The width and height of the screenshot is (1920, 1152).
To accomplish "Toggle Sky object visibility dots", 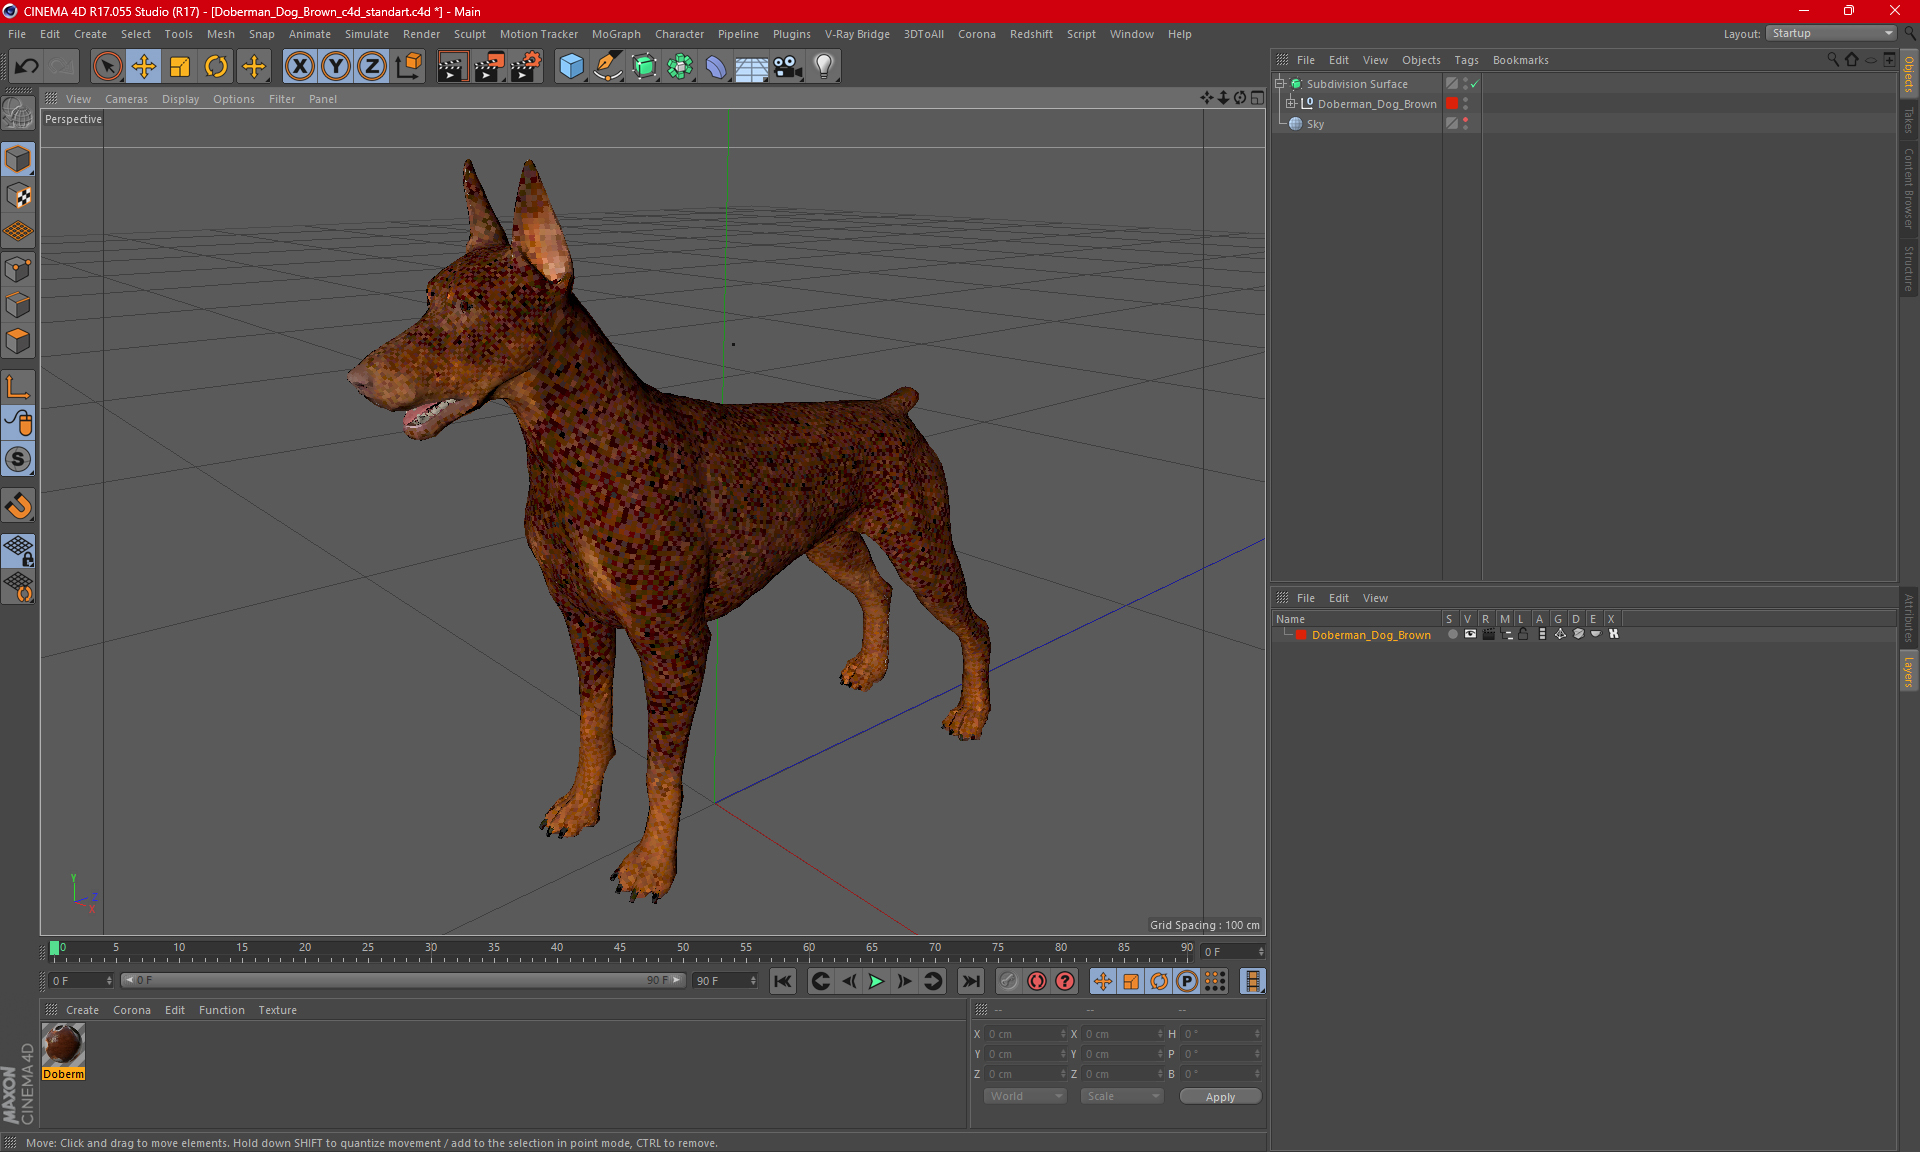I will click(1465, 124).
